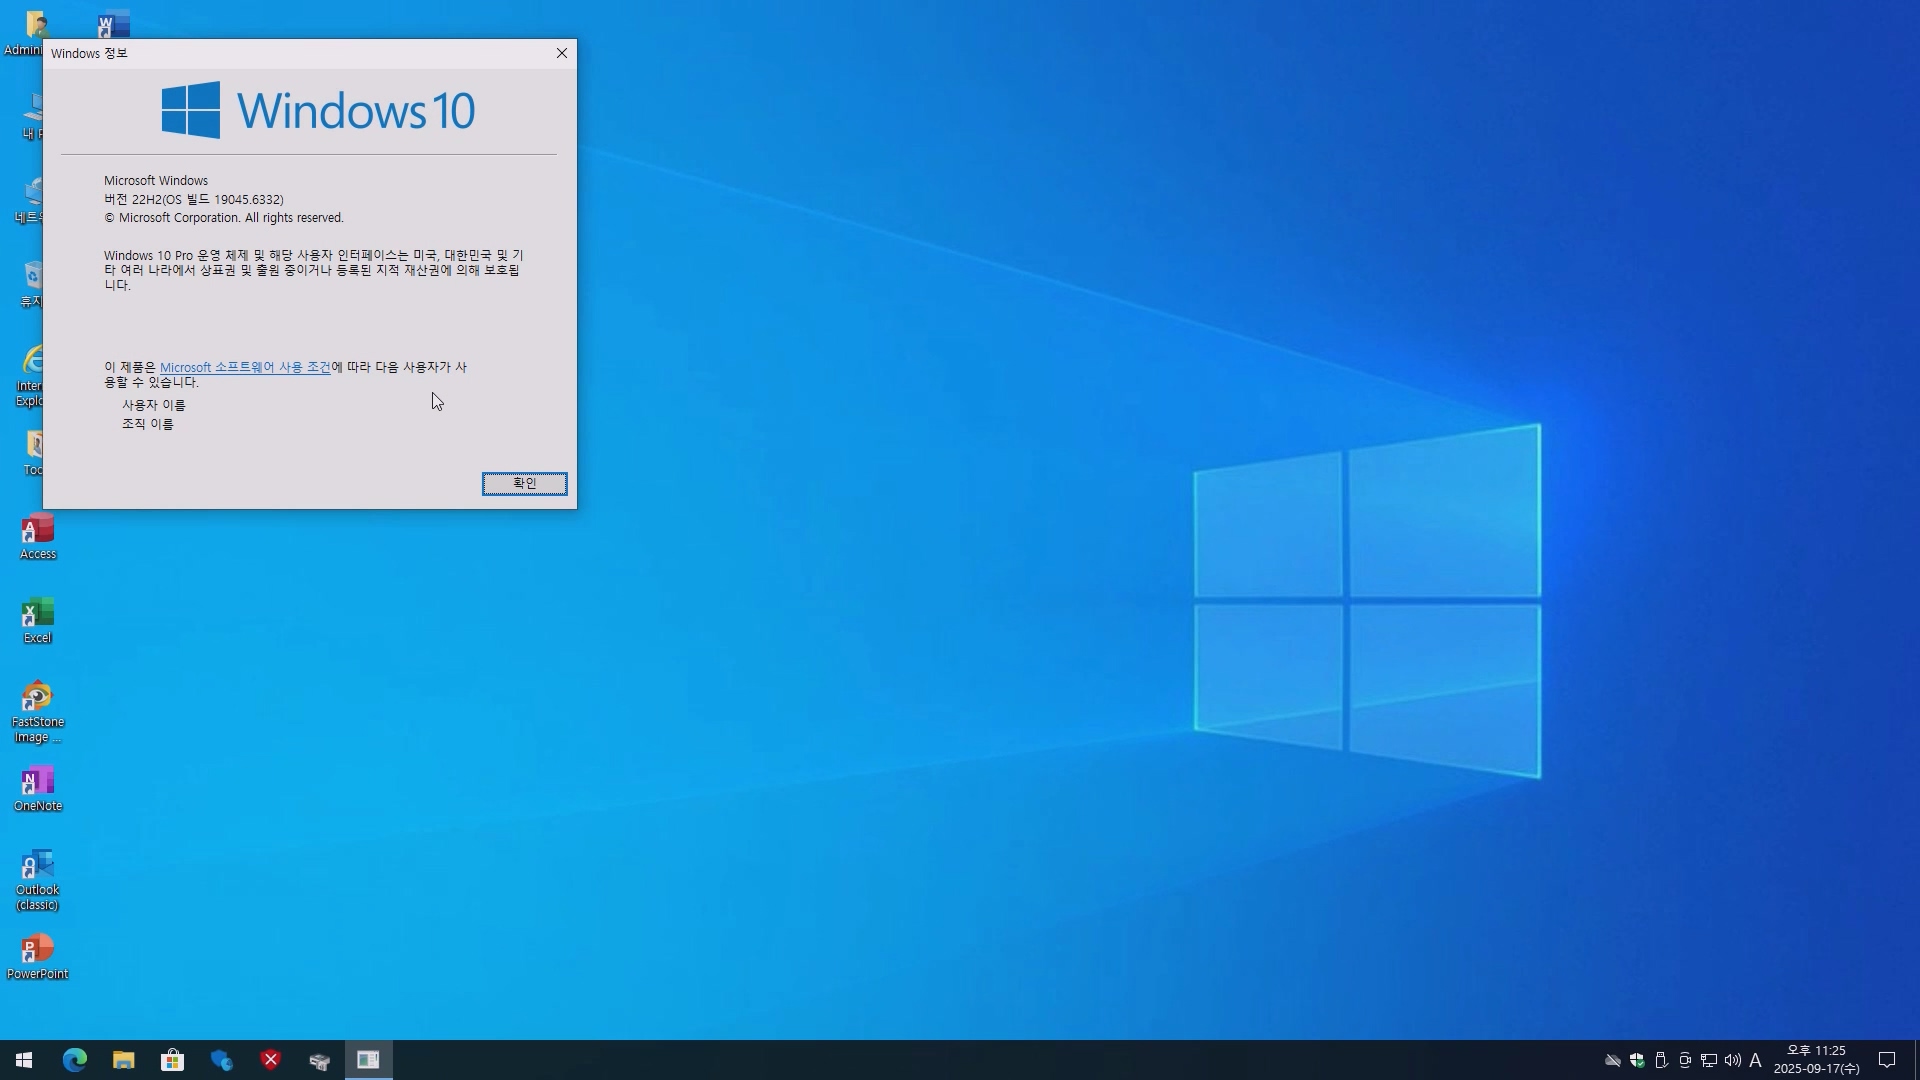
Task: Open File Explorer from the taskbar
Action: click(124, 1060)
